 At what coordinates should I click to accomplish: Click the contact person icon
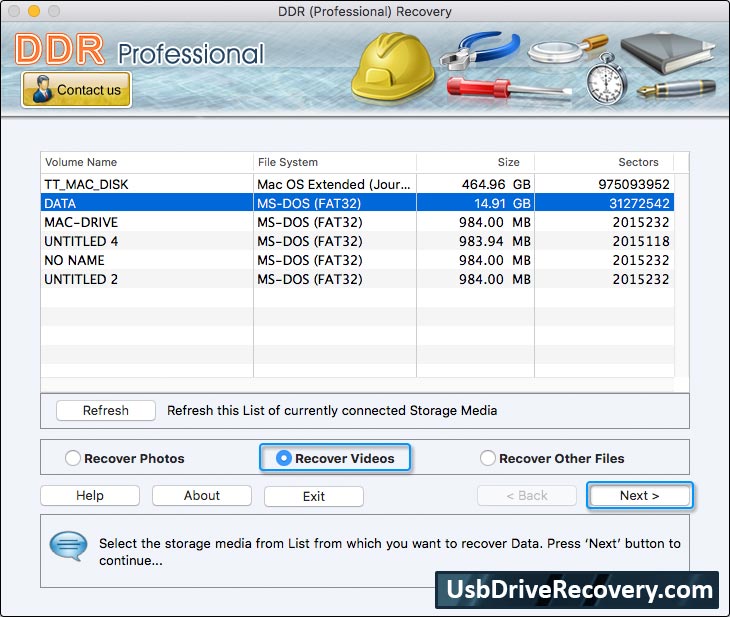point(42,89)
